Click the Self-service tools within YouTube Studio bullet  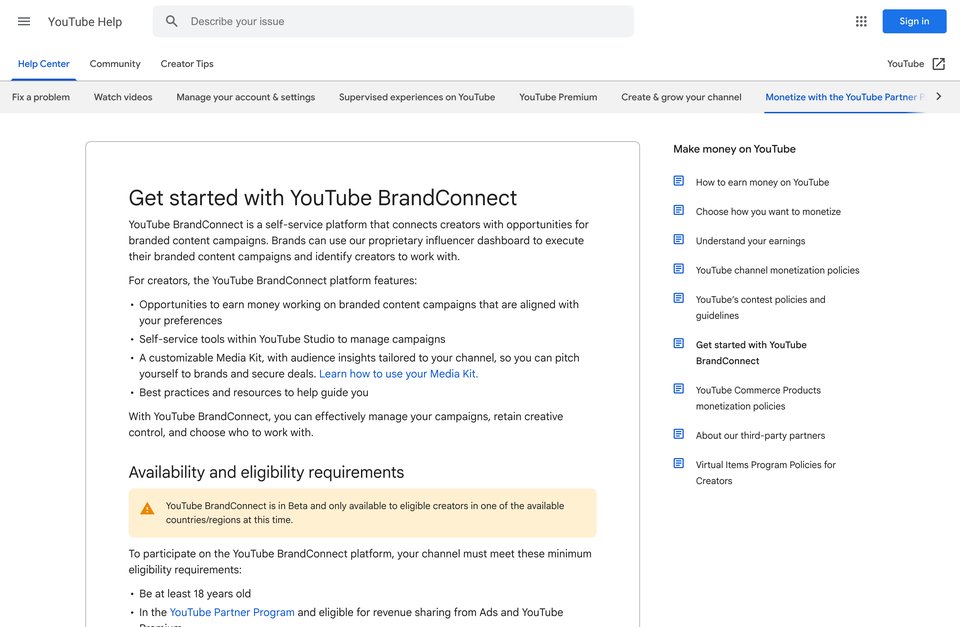tap(292, 339)
